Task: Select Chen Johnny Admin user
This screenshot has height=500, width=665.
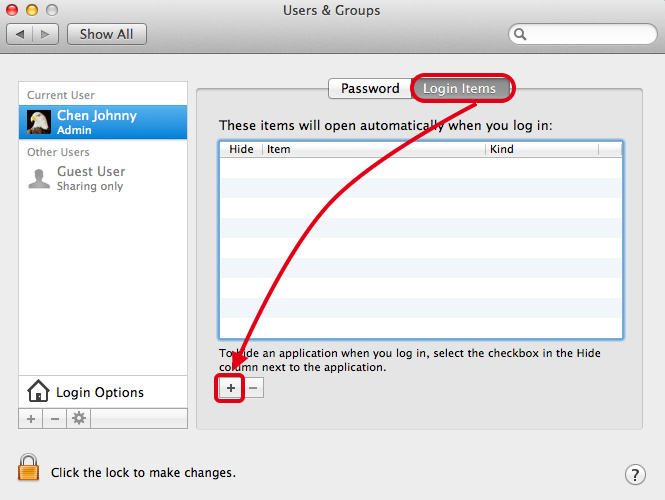Action: pyautogui.click(x=103, y=122)
